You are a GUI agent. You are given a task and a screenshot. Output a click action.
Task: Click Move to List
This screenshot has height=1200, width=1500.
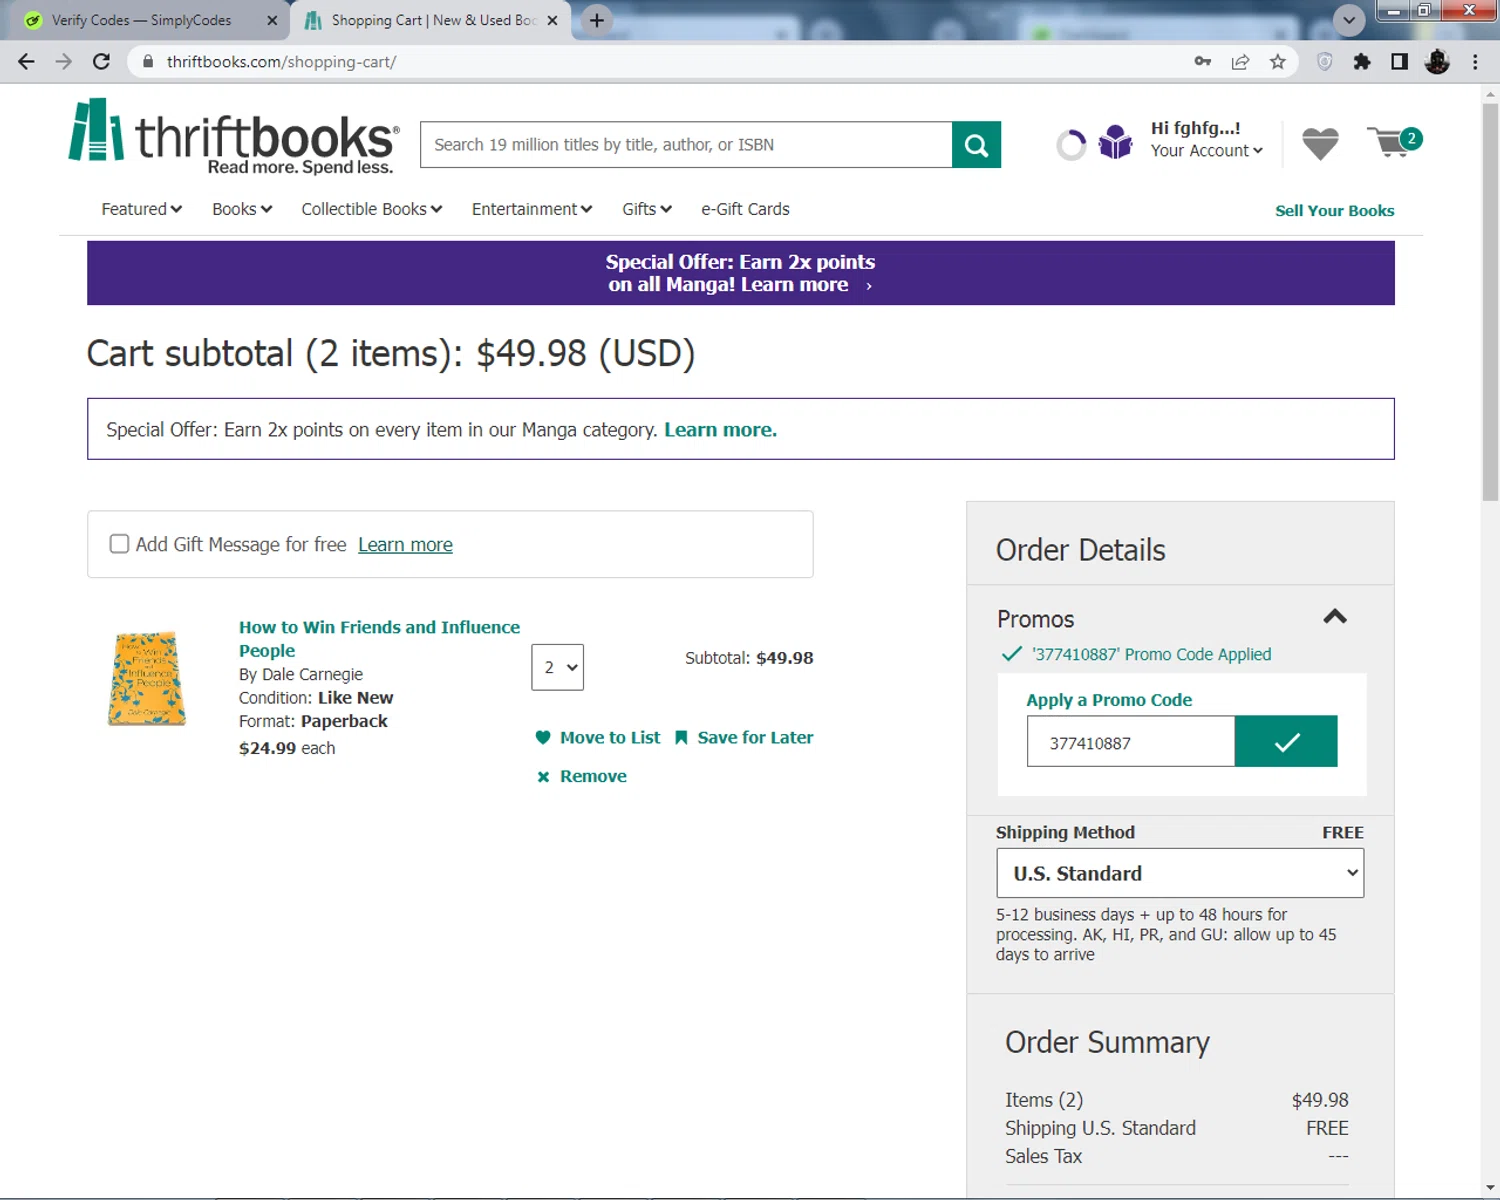coord(598,737)
